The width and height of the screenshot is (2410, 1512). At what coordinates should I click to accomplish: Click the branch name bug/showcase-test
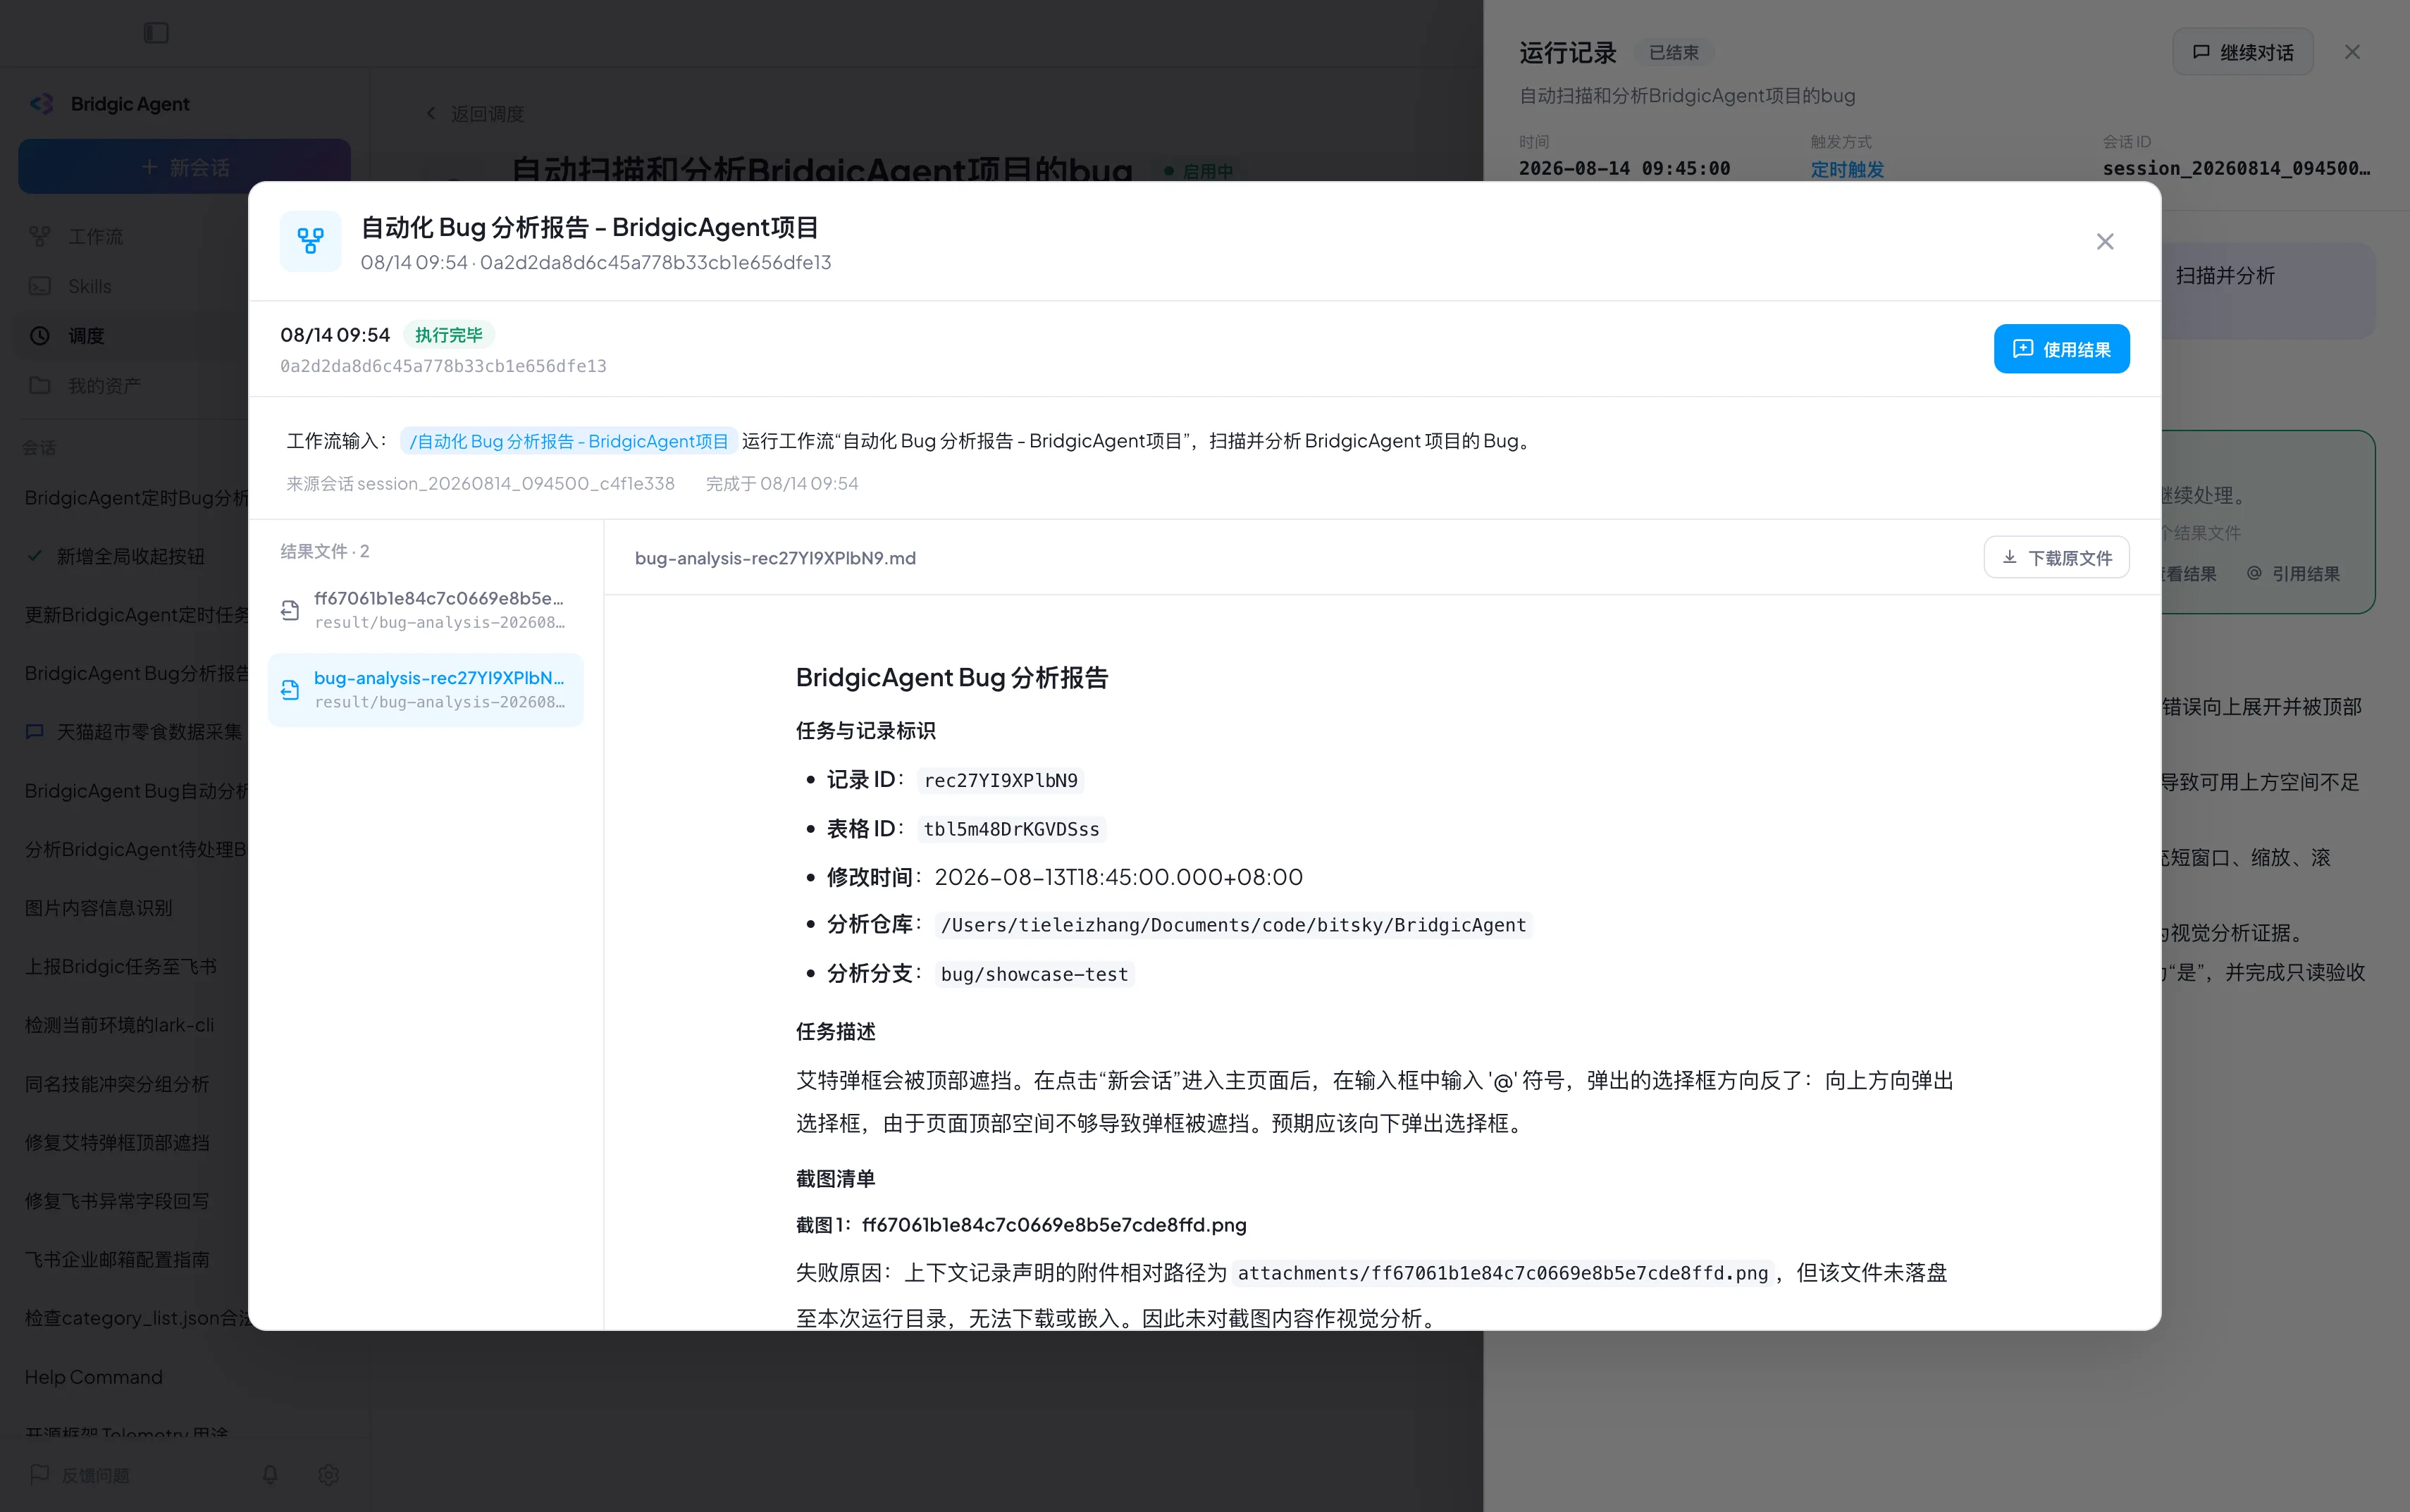(1034, 974)
